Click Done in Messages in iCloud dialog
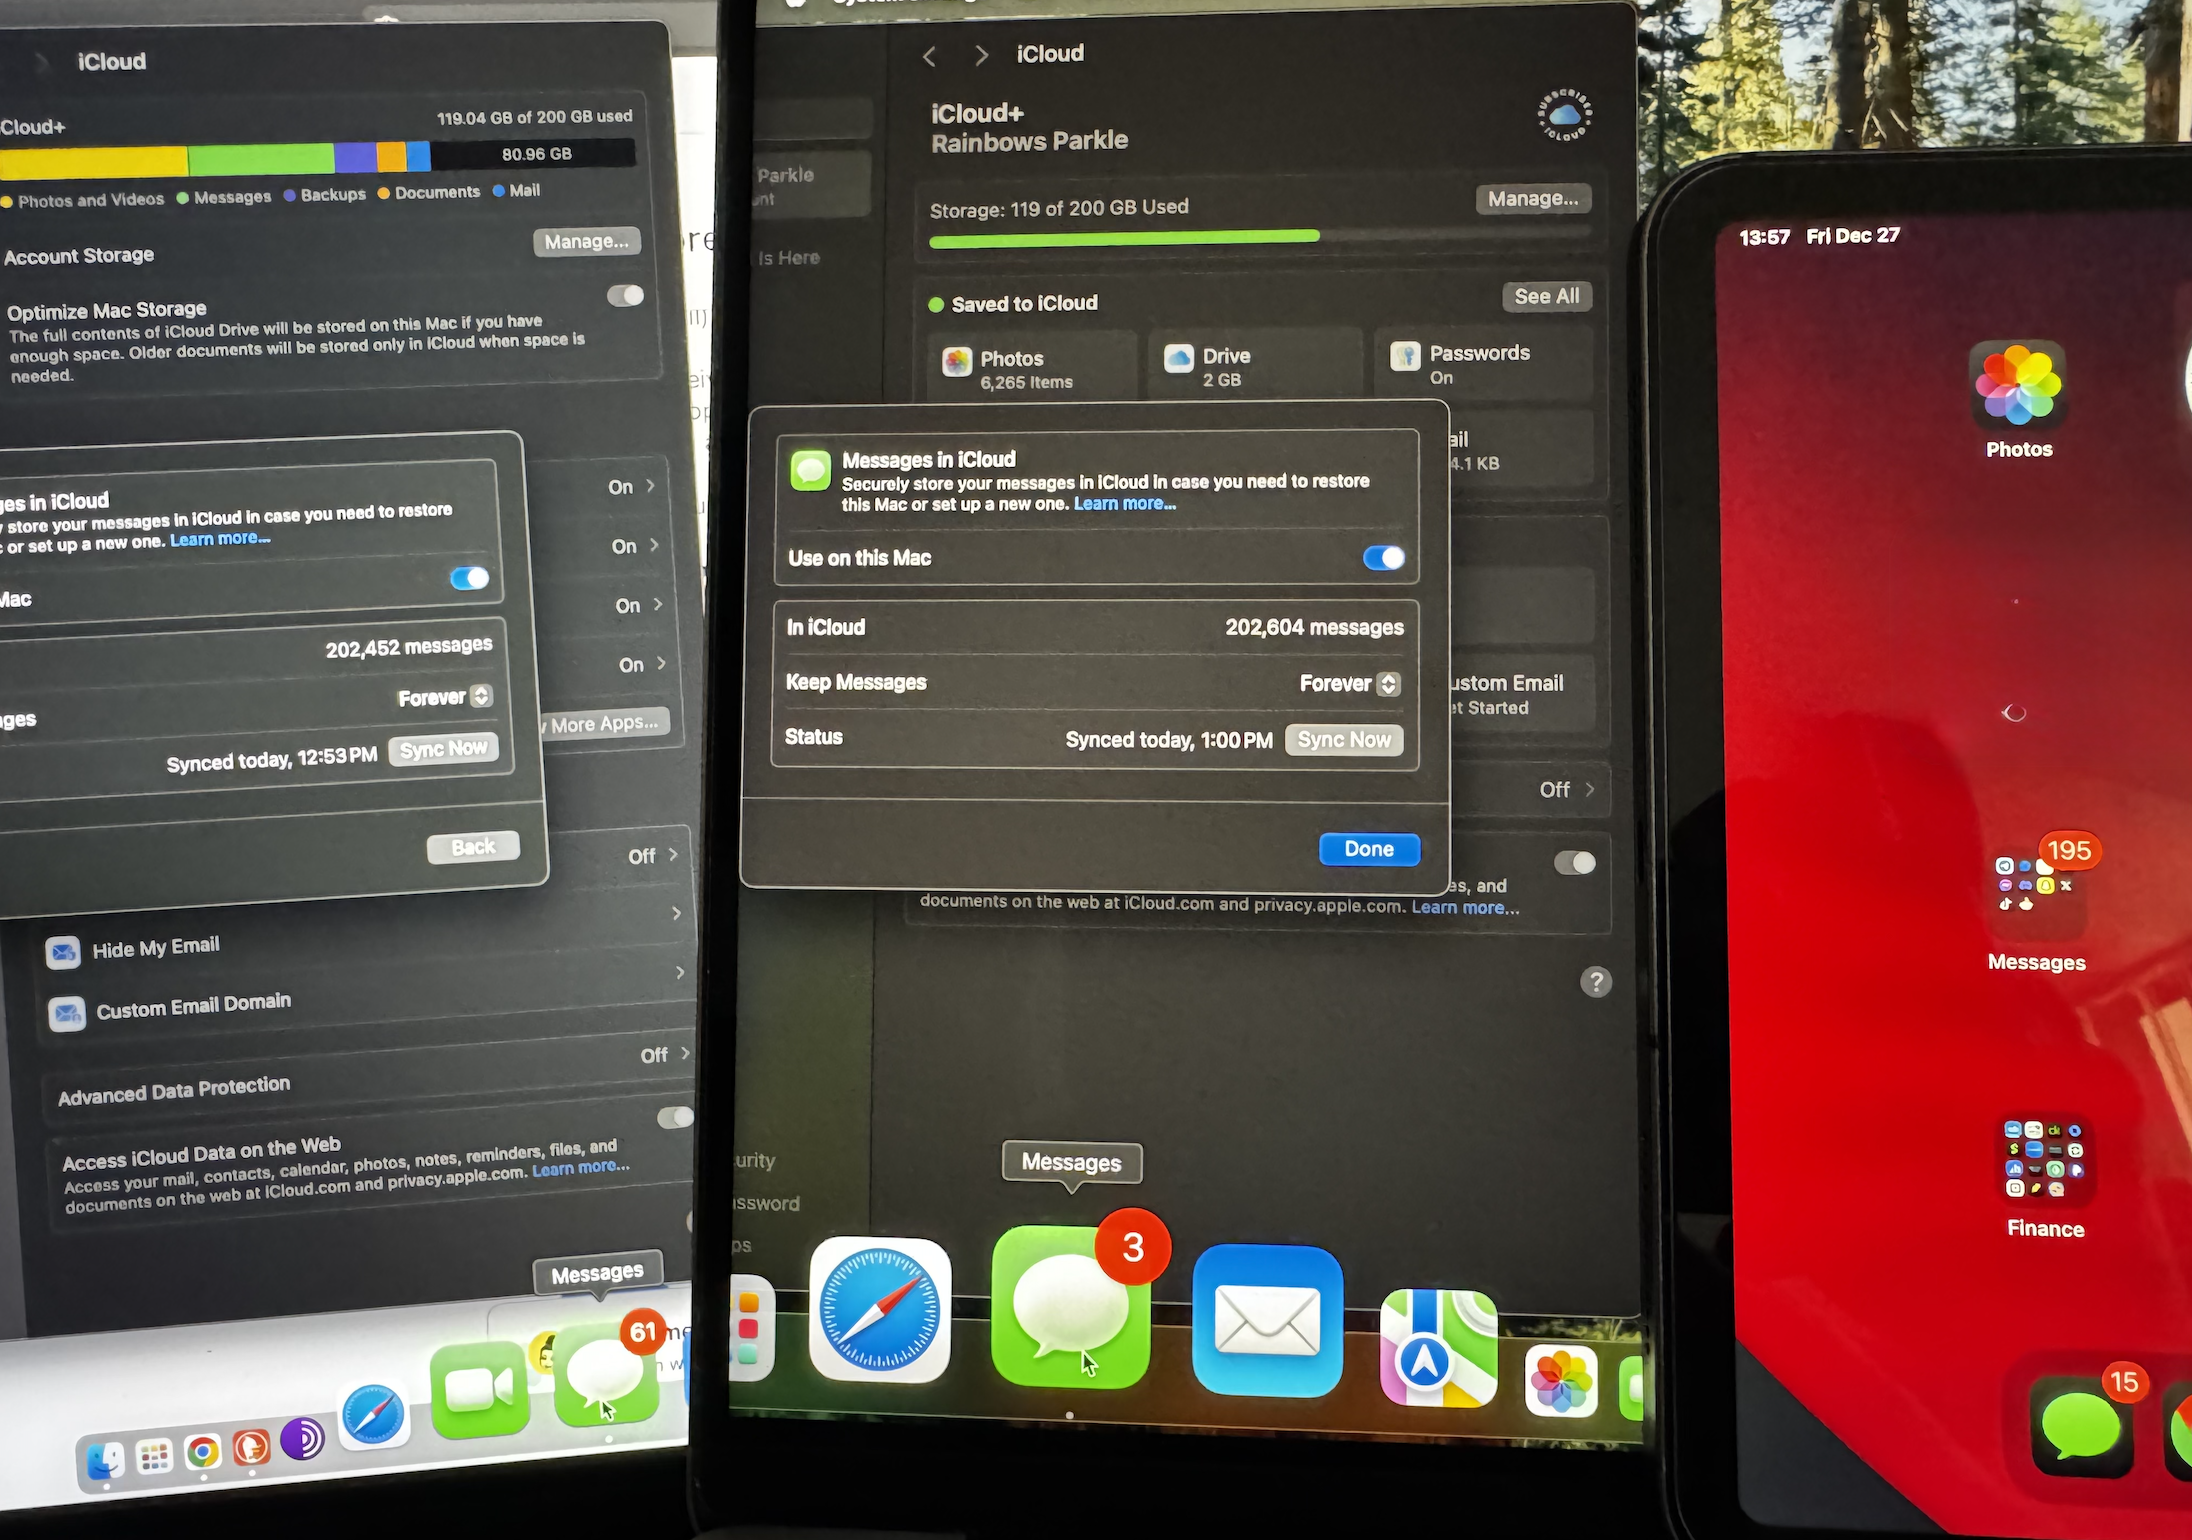This screenshot has width=2192, height=1540. 1368,849
